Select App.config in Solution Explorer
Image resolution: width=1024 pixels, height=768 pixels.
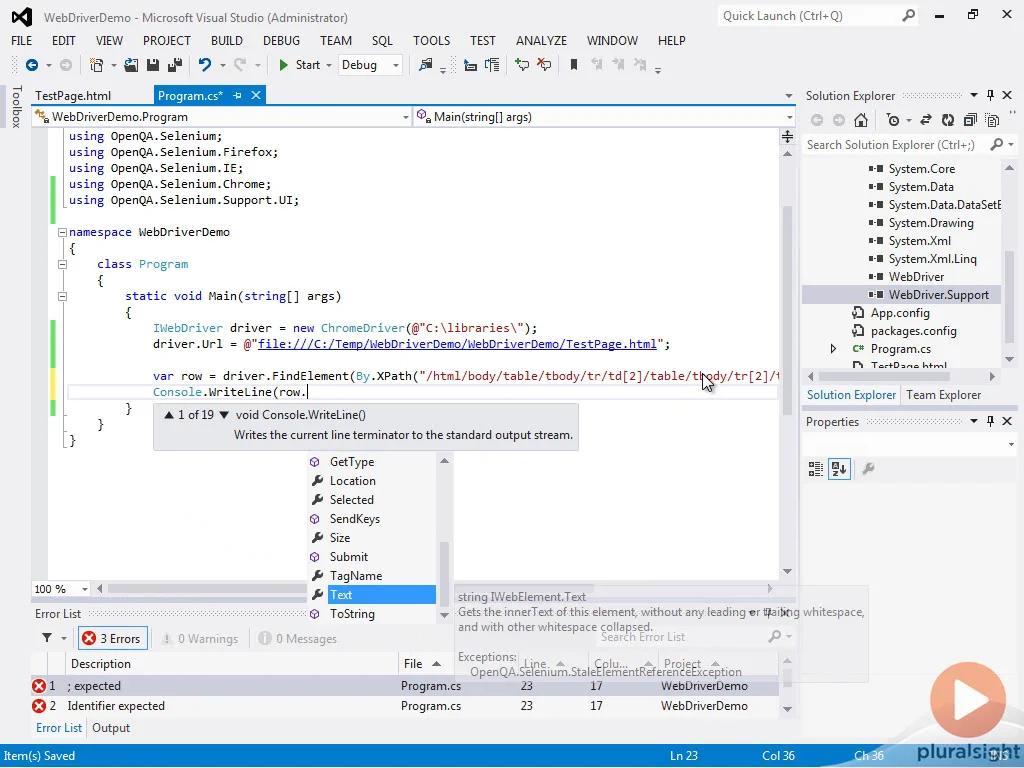[x=899, y=313]
